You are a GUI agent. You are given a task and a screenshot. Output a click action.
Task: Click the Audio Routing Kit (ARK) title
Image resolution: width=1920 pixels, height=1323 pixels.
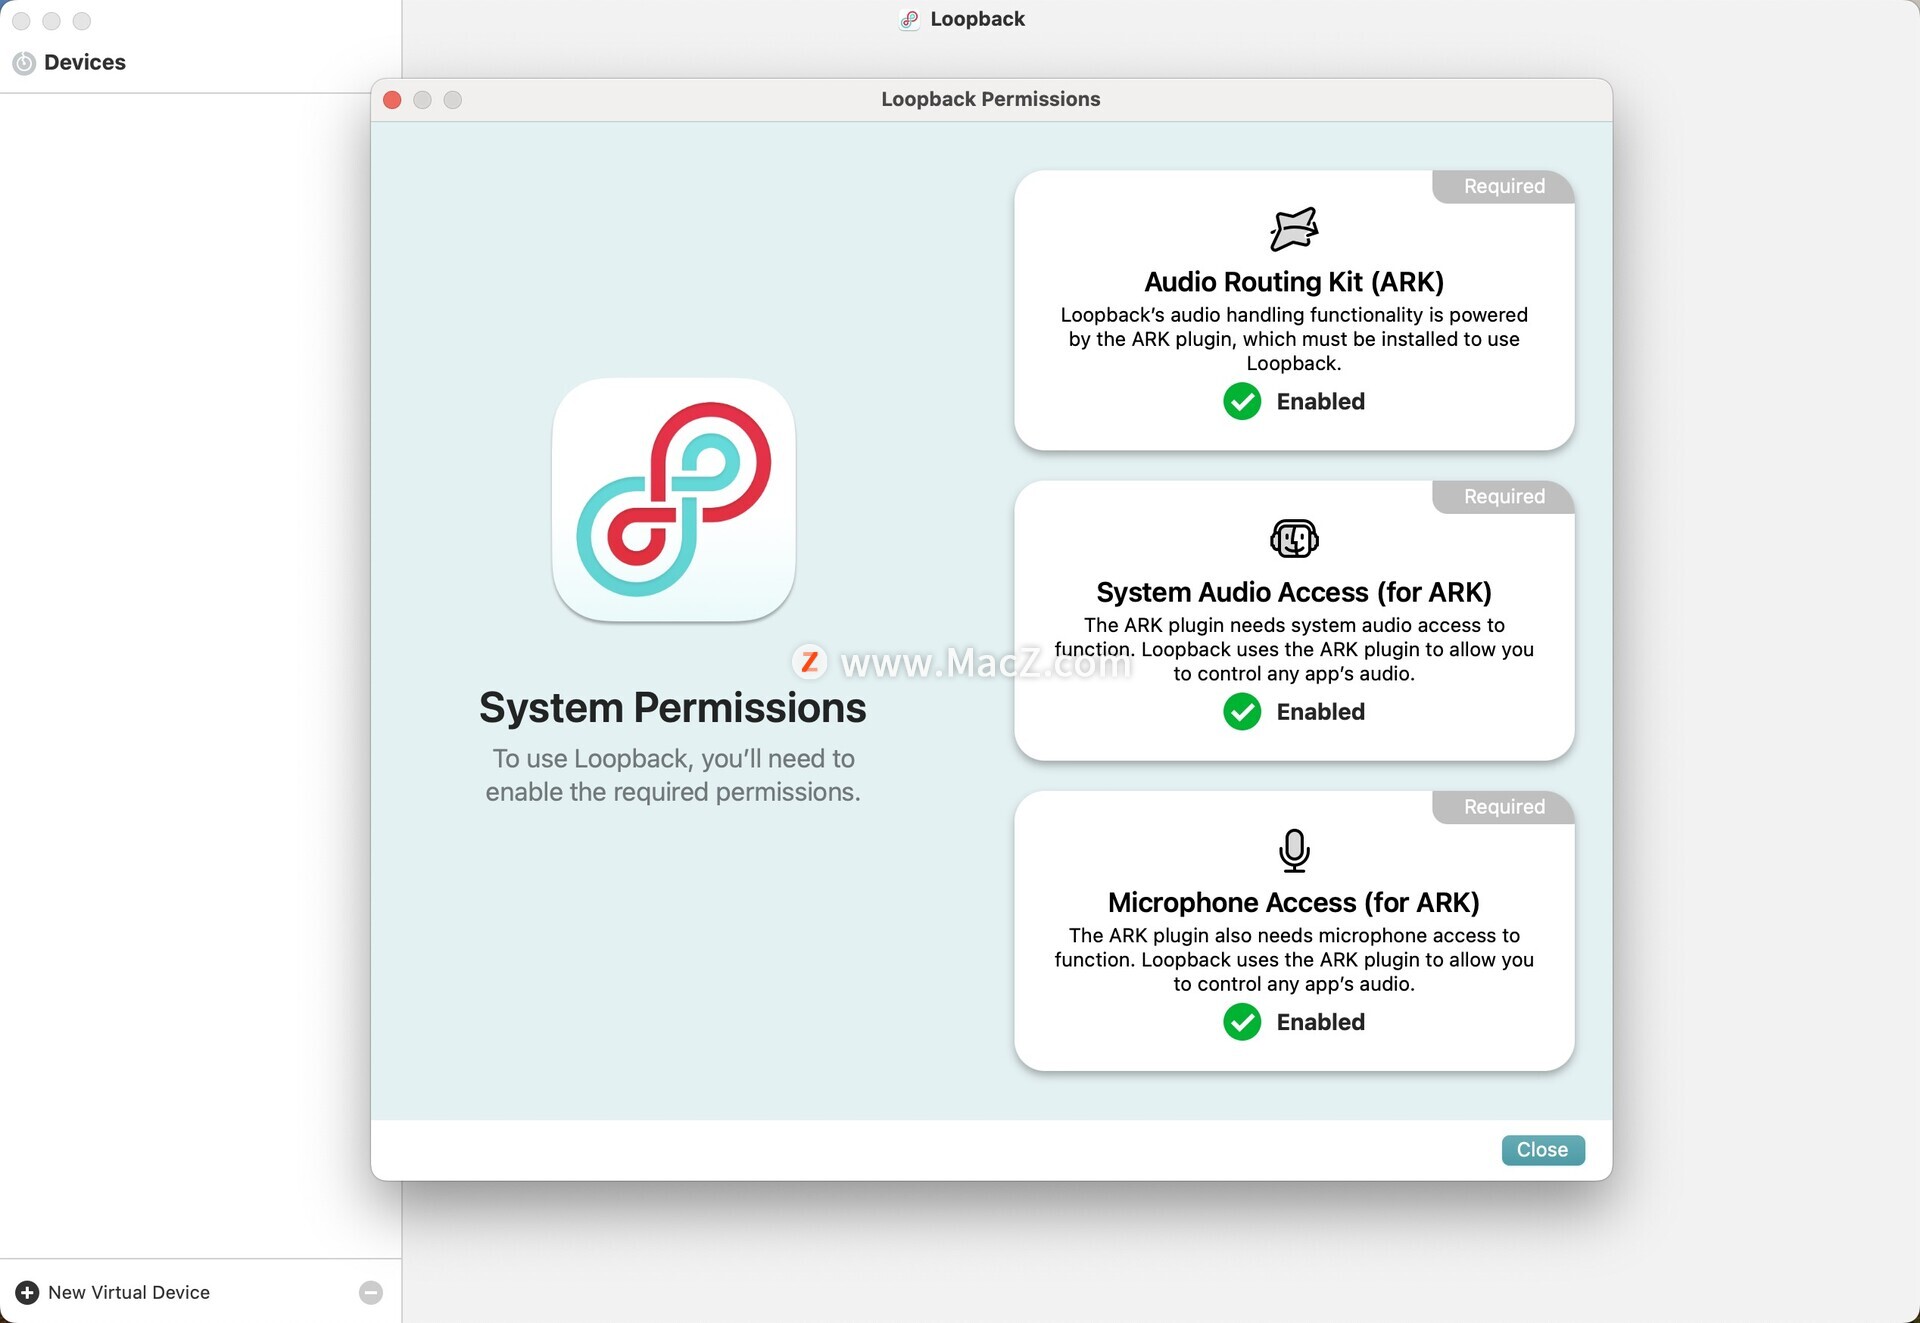[1294, 282]
